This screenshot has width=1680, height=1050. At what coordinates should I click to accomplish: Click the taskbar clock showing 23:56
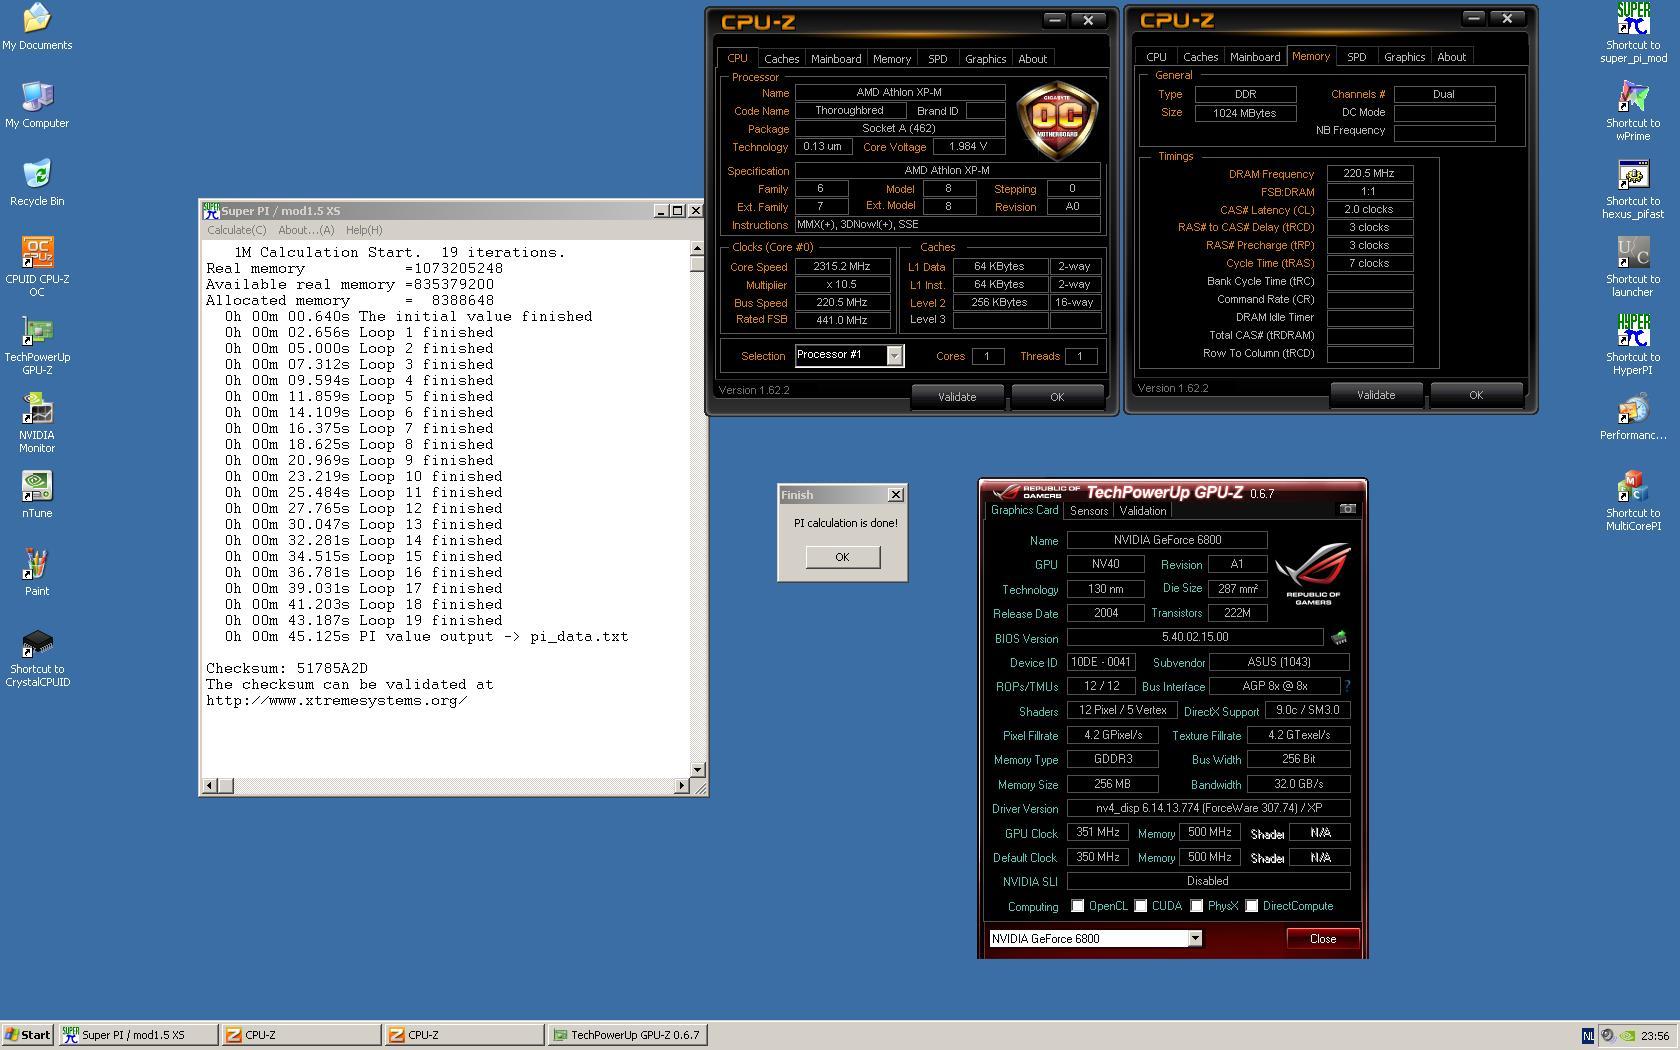(1655, 1036)
